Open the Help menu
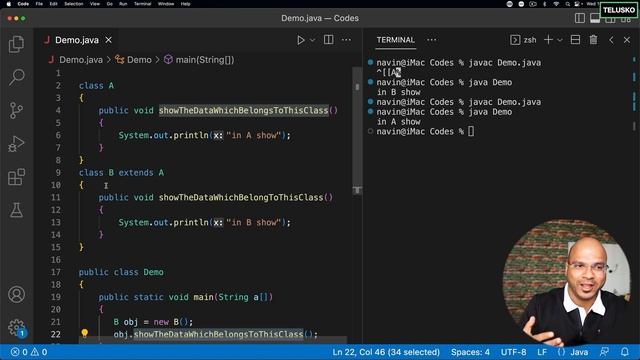Viewport: 640px width, 360px height. (x=186, y=4)
